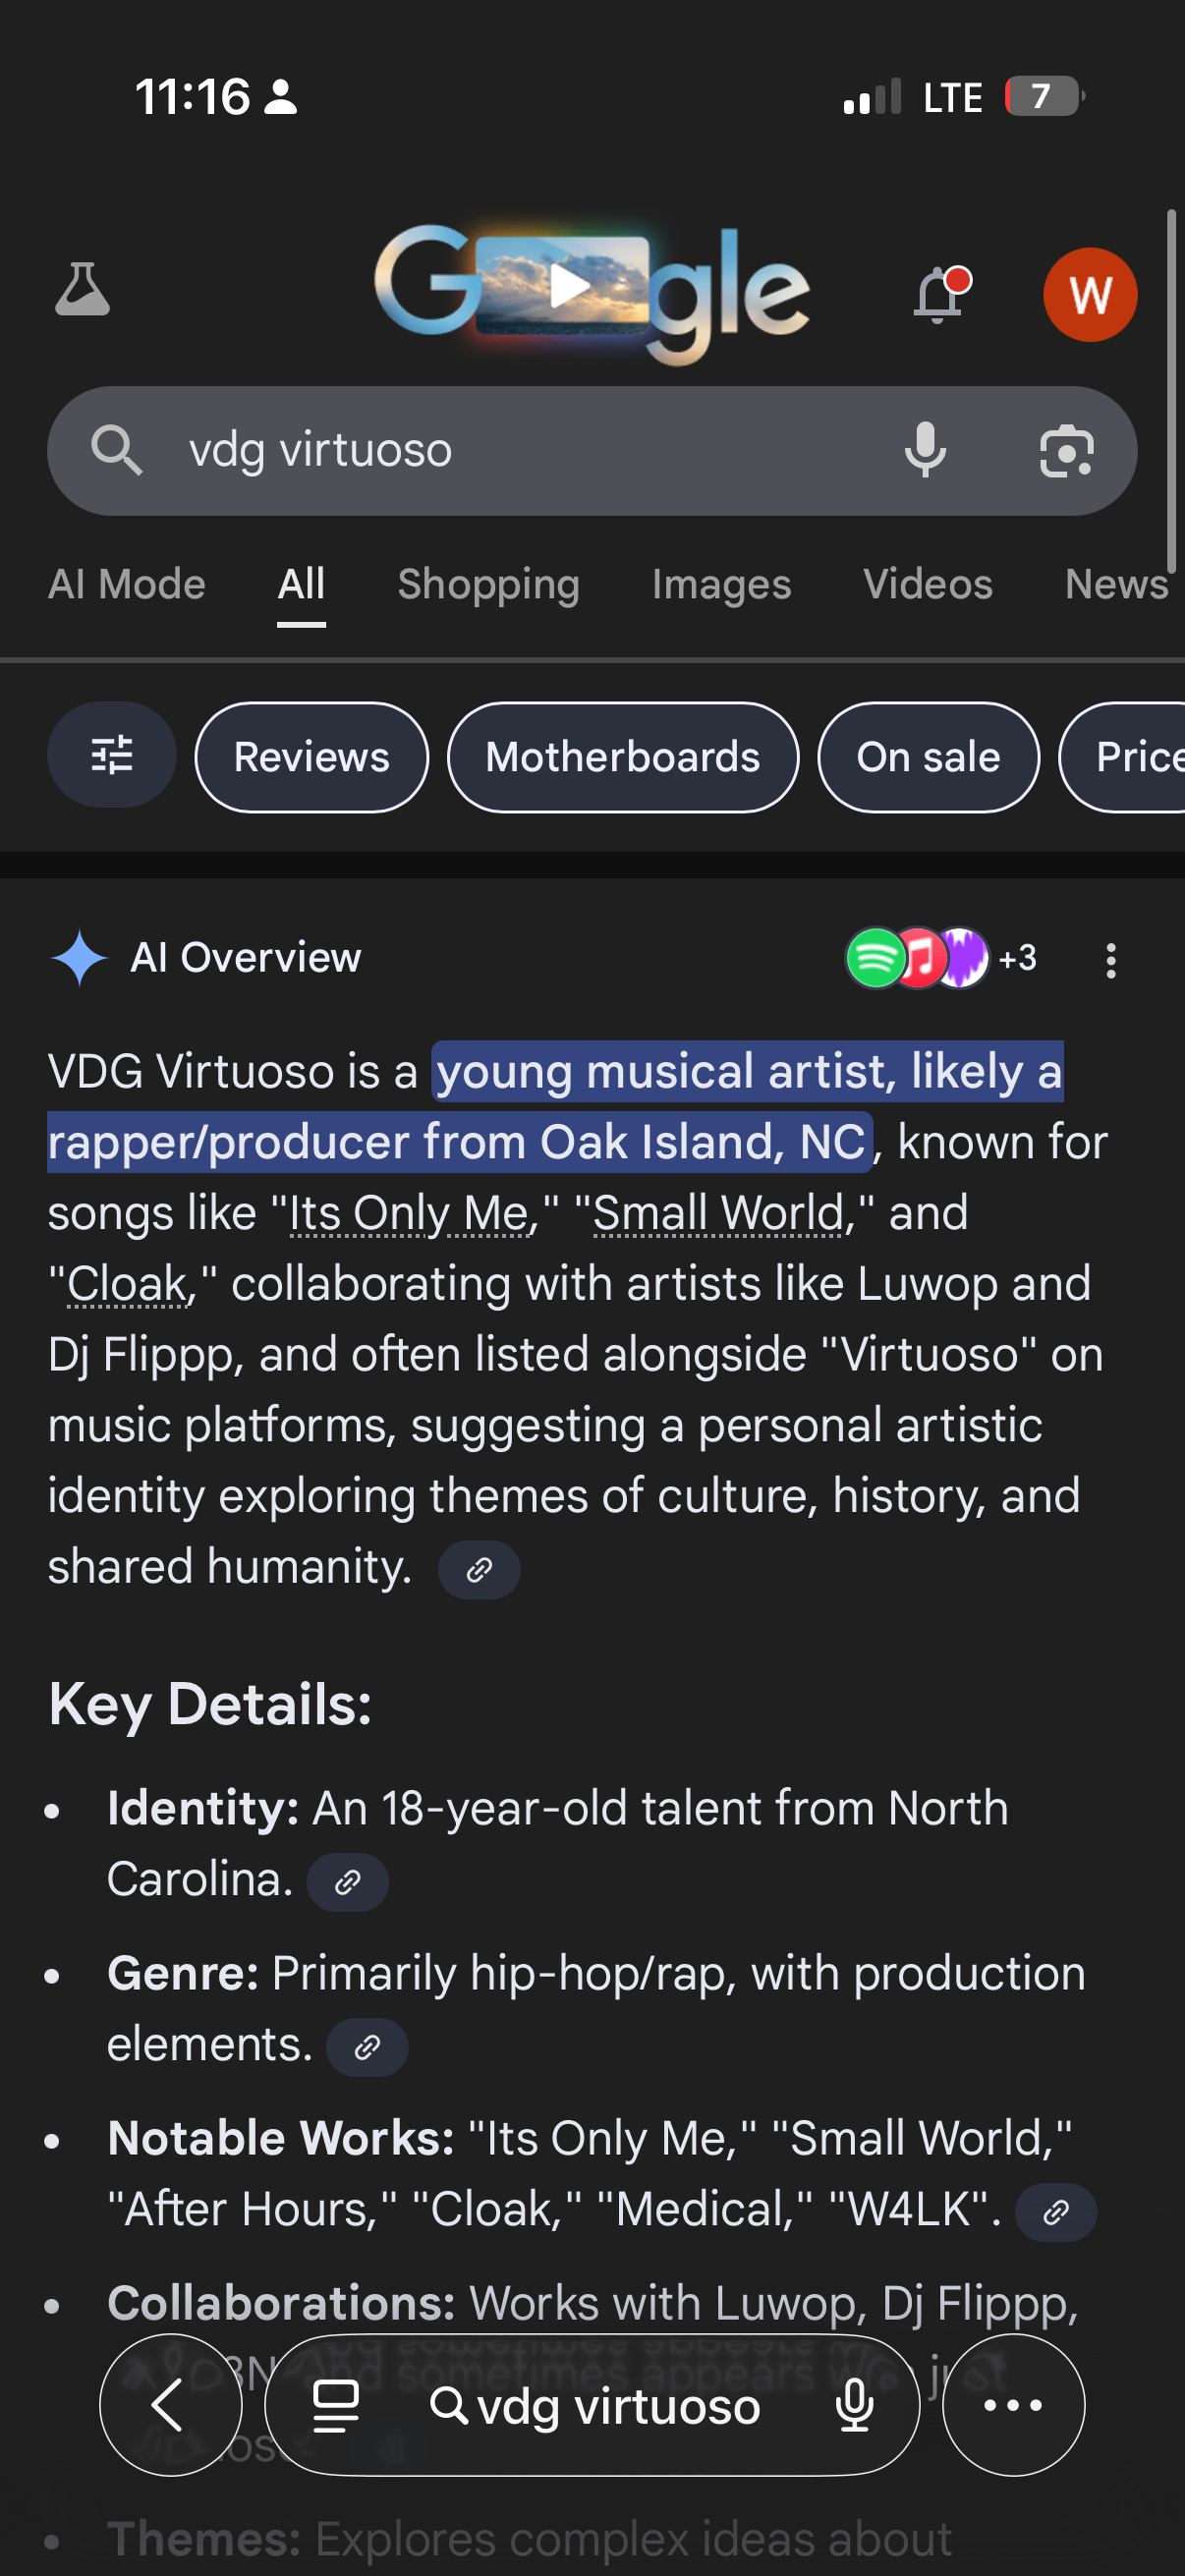This screenshot has width=1185, height=2576.
Task: Open the "Its Only Me" song link
Action: pyautogui.click(x=408, y=1214)
